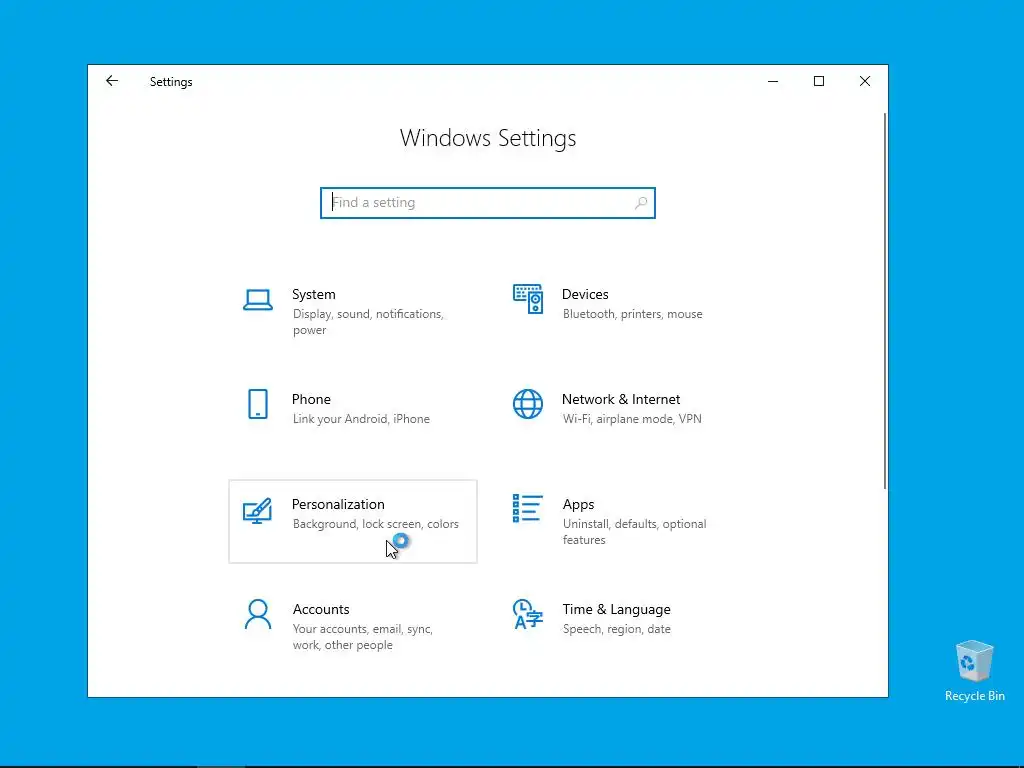The width and height of the screenshot is (1024, 768).
Task: Click the Windows Settings heading
Action: 488,138
